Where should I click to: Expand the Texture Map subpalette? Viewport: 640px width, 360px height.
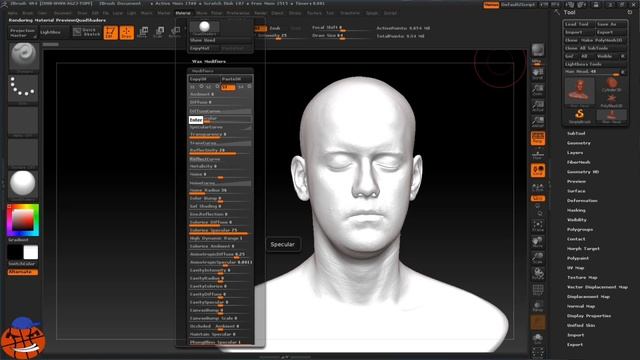tap(582, 278)
